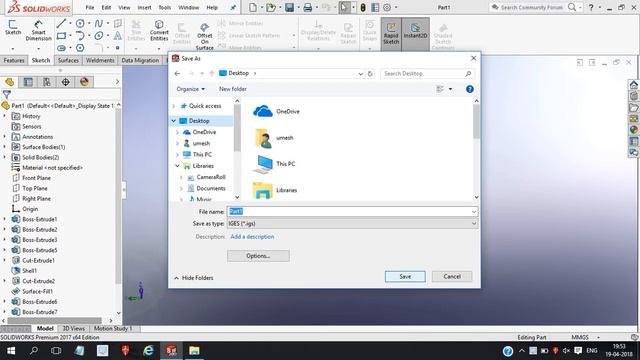
Task: Switch to the Motion Study 1 tab
Action: pyautogui.click(x=113, y=329)
